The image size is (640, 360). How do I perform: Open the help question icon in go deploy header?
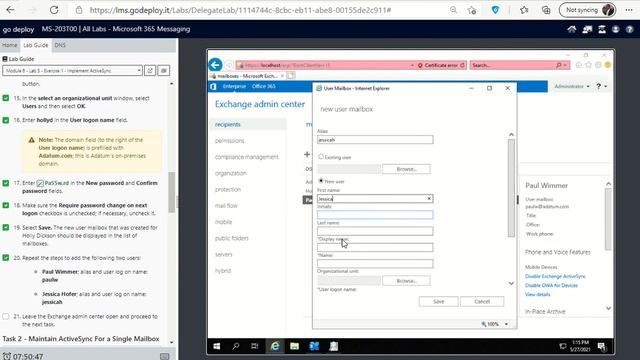coord(630,29)
